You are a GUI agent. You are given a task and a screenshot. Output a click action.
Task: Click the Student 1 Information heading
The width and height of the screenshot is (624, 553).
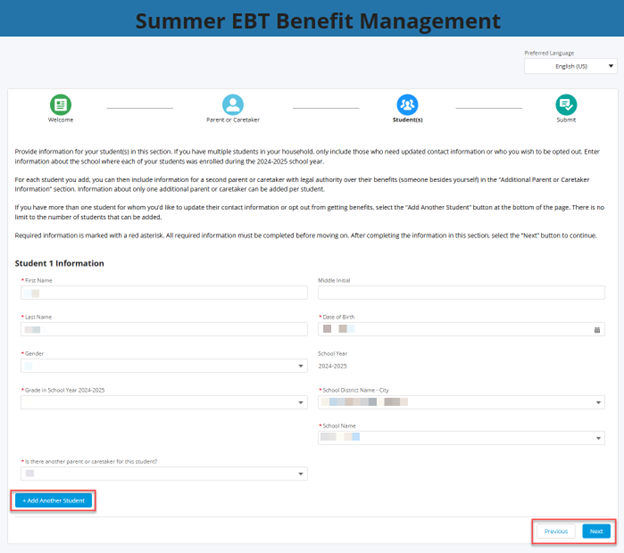click(x=60, y=263)
